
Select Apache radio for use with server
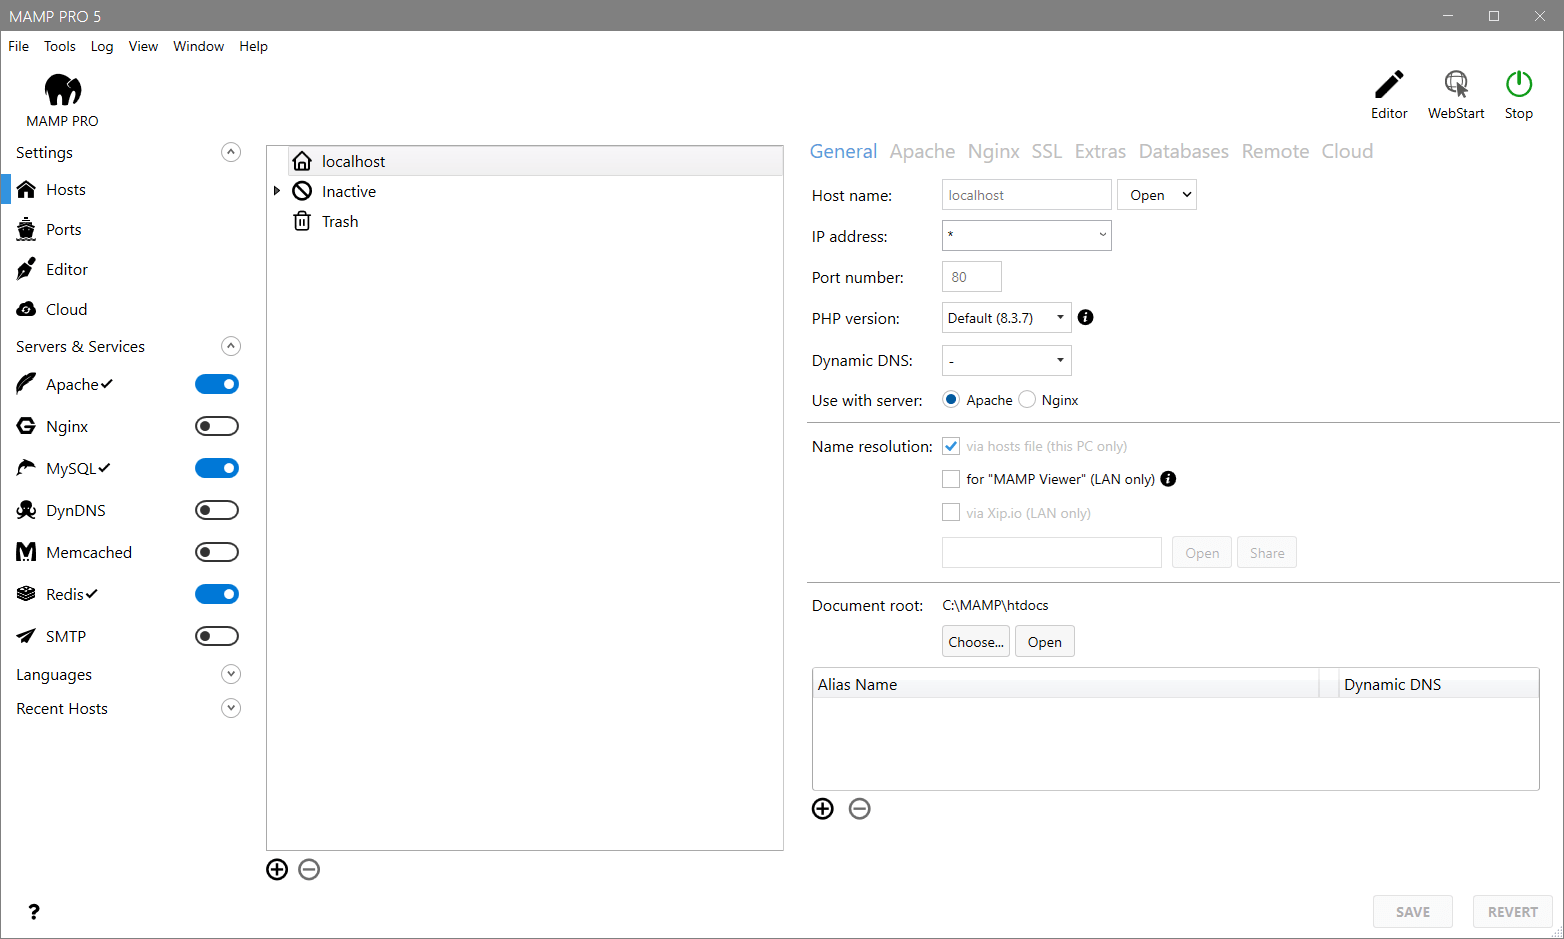point(951,400)
